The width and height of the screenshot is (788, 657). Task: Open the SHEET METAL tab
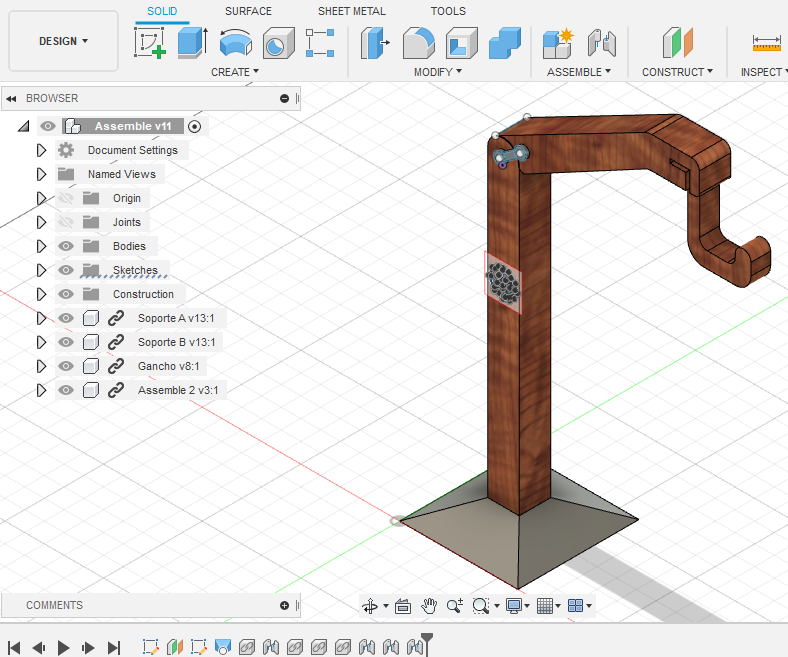click(351, 11)
